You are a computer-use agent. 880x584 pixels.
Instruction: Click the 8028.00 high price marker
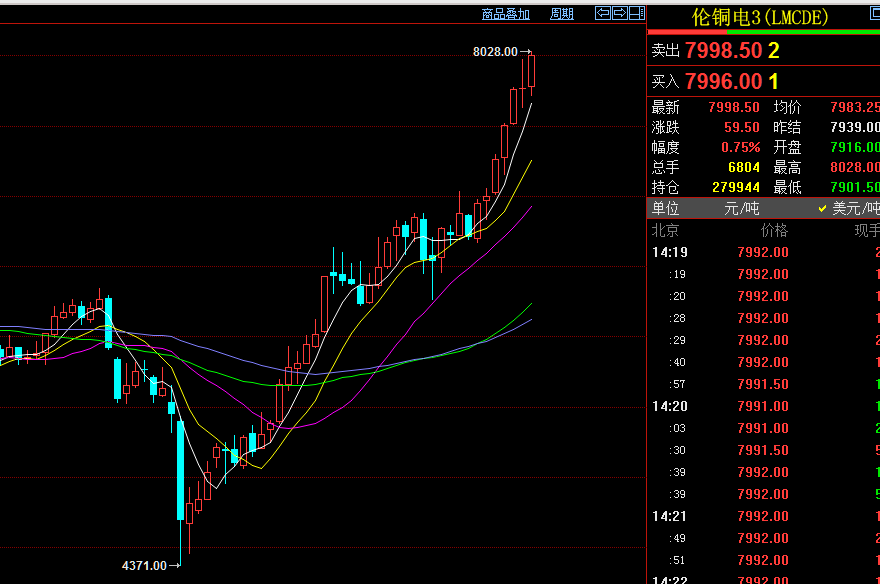pyautogui.click(x=495, y=51)
